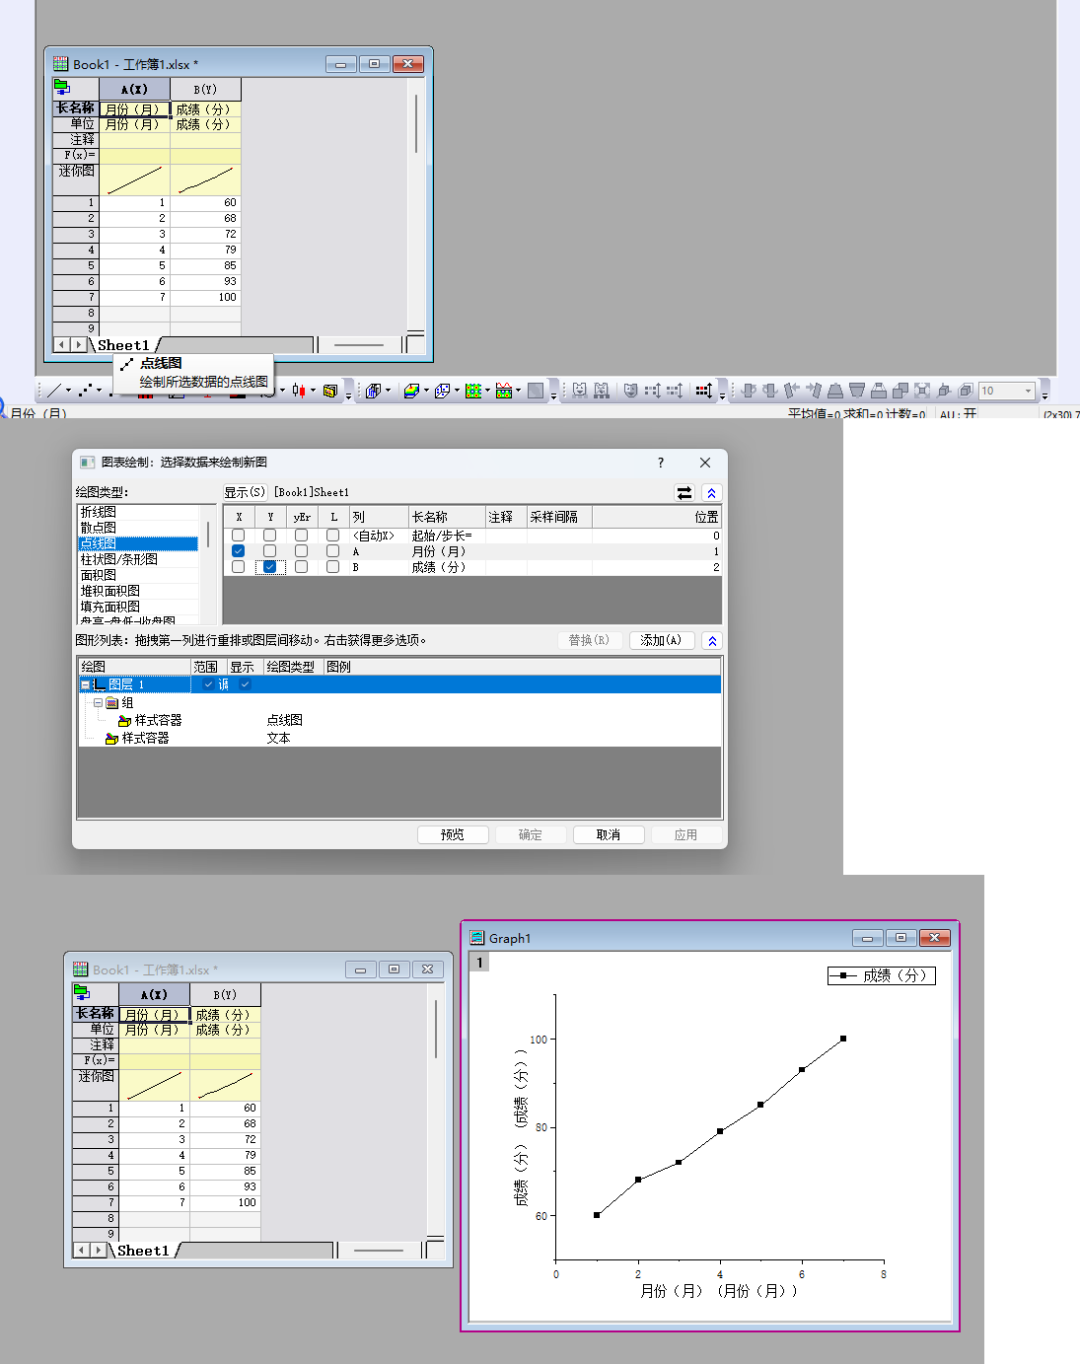The height and width of the screenshot is (1364, 1080).
Task: Open the scatter plot dropdown arrow
Action: pyautogui.click(x=99, y=391)
